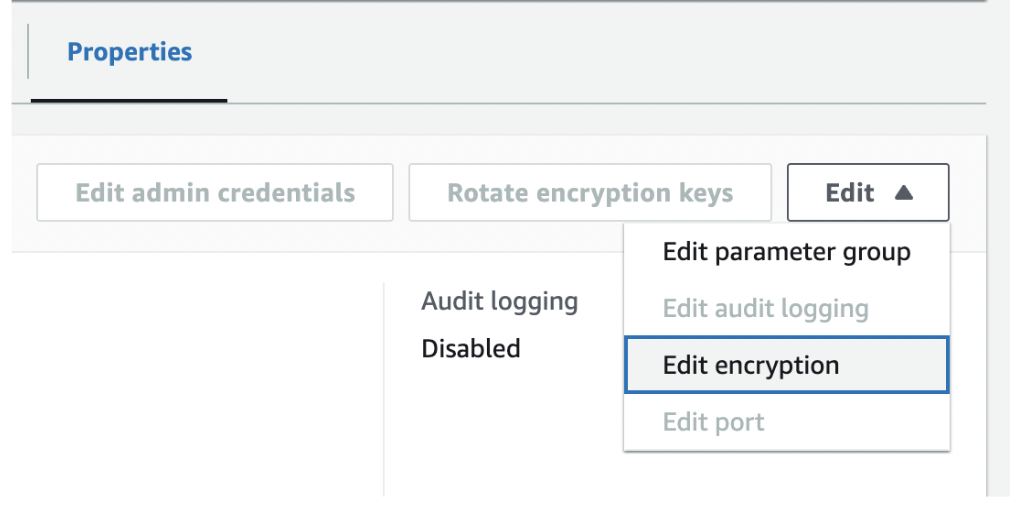The image size is (1016, 510).
Task: Click the Audit logging field label
Action: point(500,300)
